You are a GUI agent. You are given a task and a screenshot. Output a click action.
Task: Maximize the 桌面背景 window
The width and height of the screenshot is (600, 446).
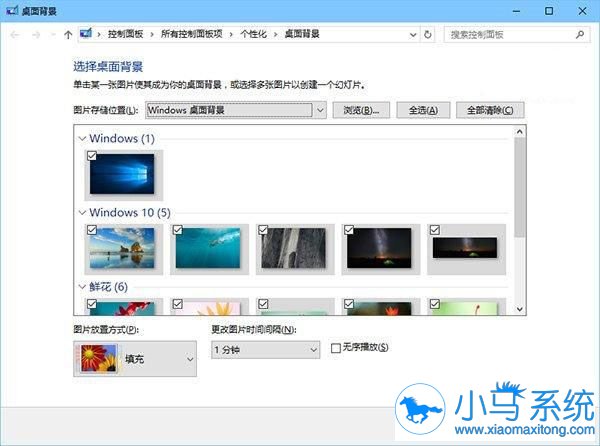pos(549,11)
